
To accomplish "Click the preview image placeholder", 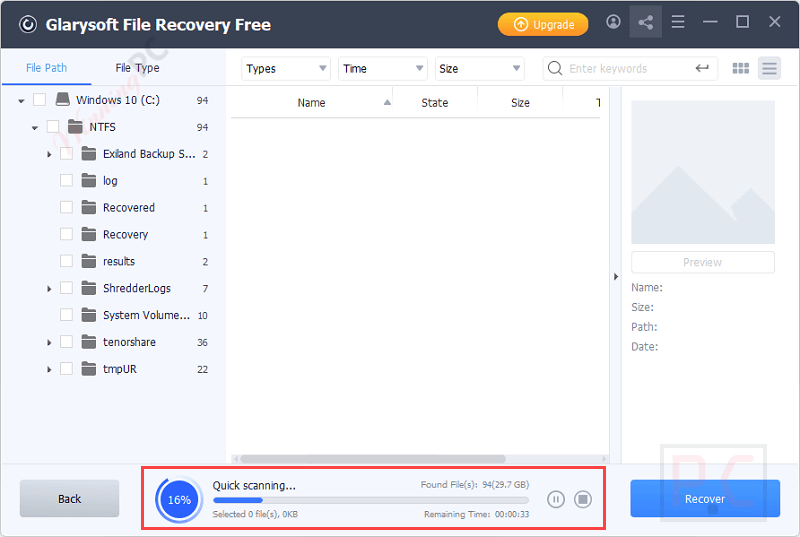I will pyautogui.click(x=703, y=172).
